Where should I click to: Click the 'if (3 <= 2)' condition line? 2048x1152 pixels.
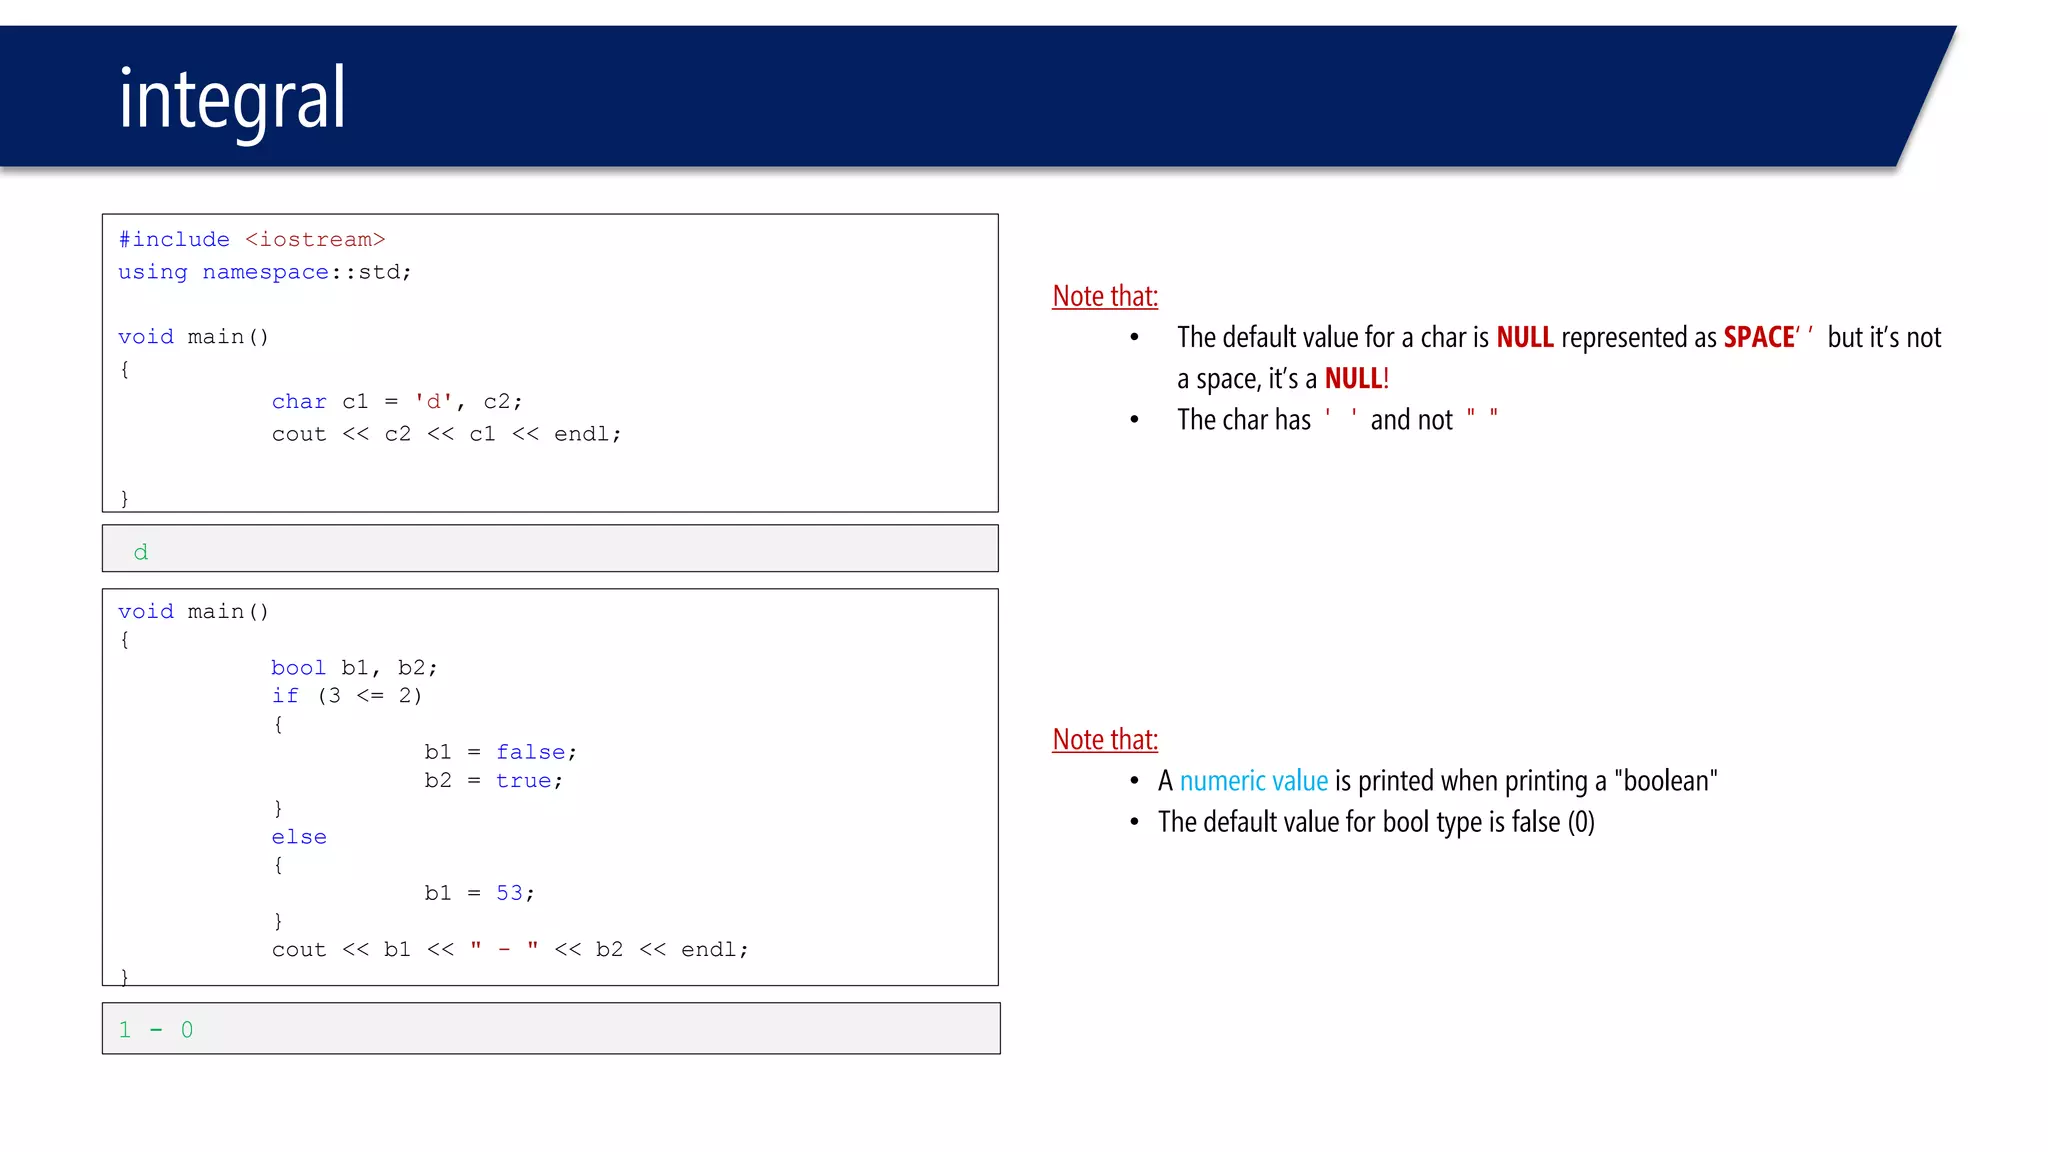pyautogui.click(x=347, y=696)
